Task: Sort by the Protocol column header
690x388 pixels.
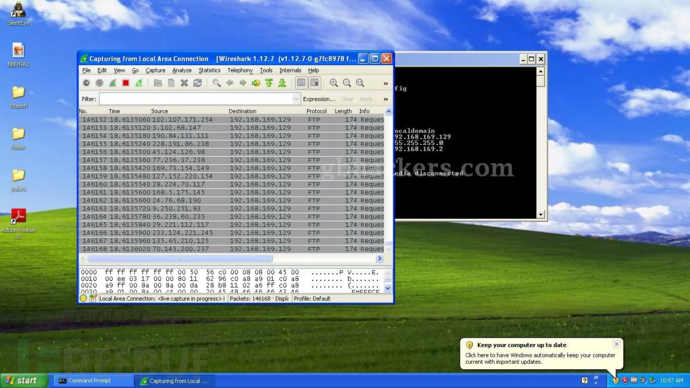Action: click(x=316, y=111)
